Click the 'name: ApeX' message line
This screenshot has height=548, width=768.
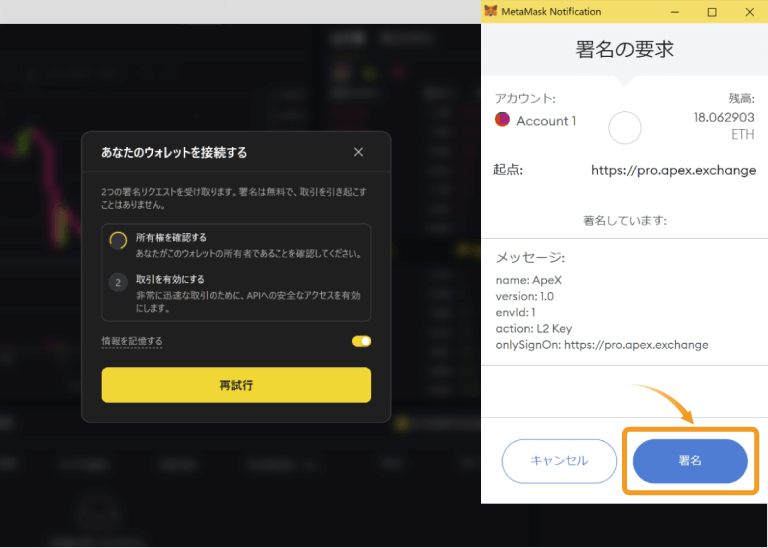pos(528,281)
